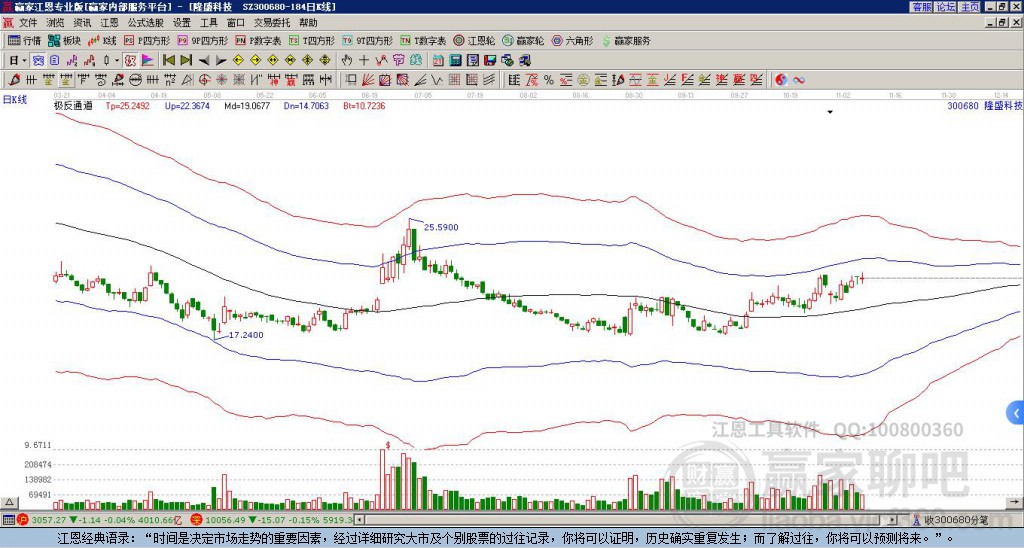
Task: Click the 板块 toolbar button
Action: click(x=64, y=40)
